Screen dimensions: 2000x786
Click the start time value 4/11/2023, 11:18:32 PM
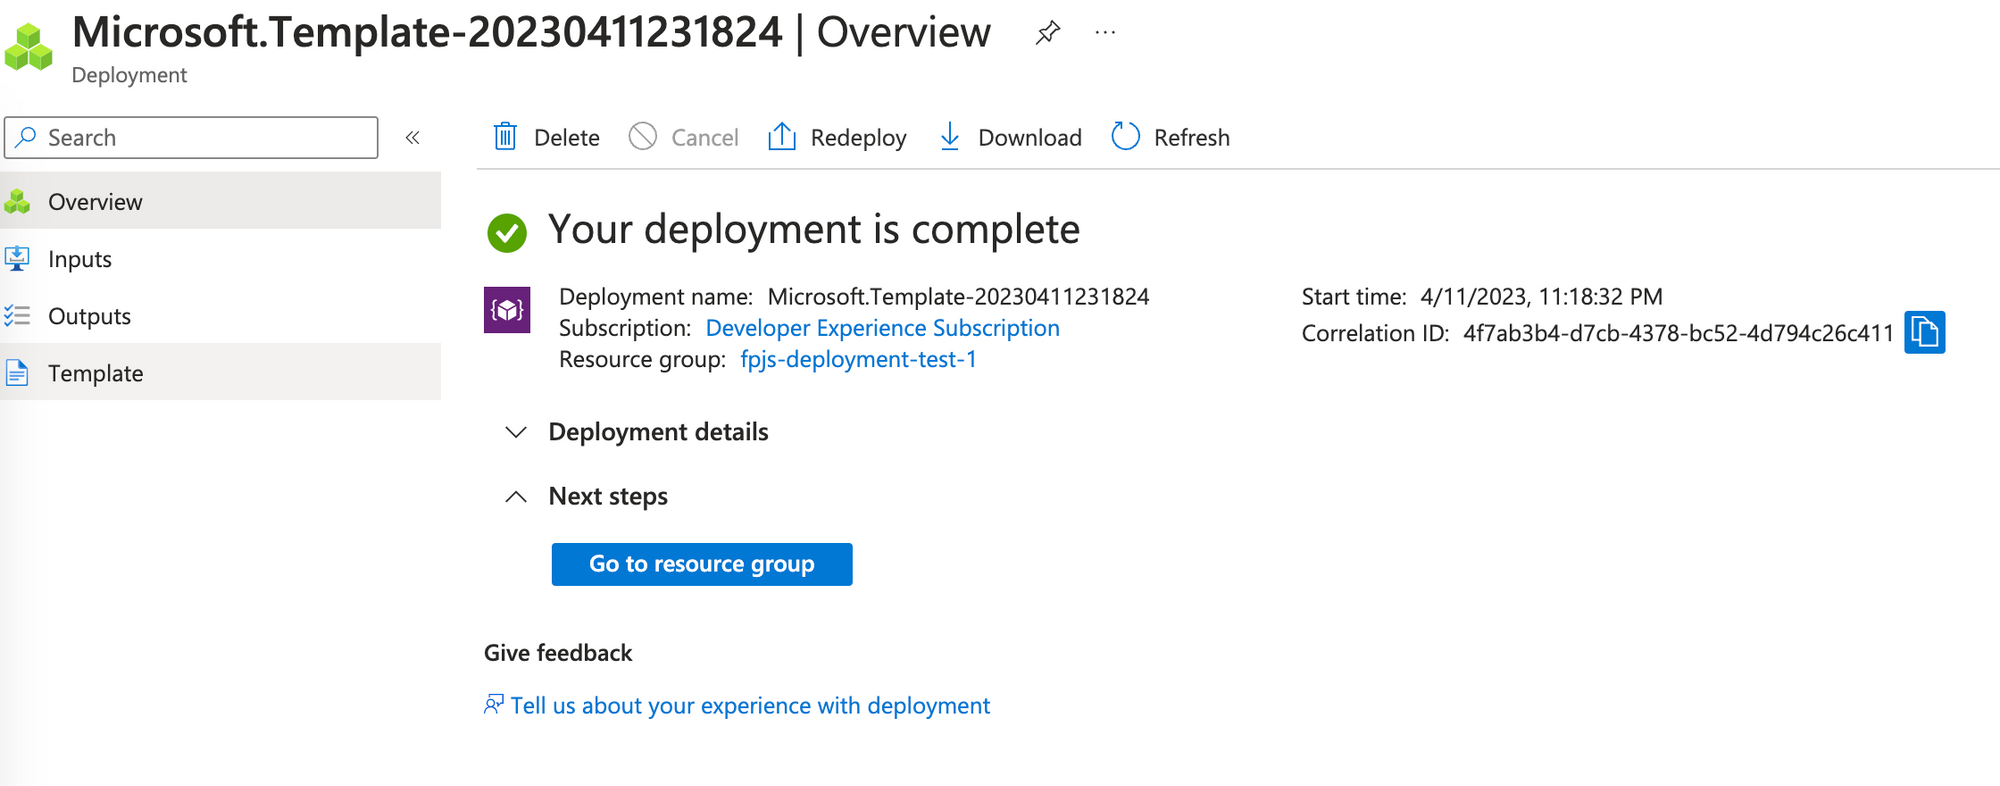1542,297
